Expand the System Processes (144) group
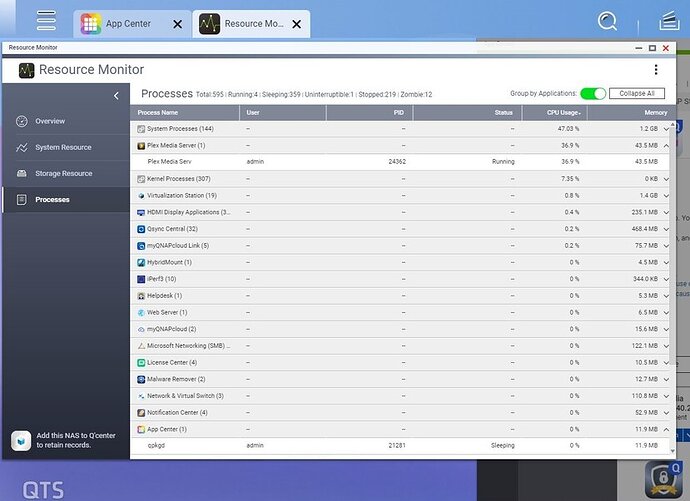 (666, 129)
